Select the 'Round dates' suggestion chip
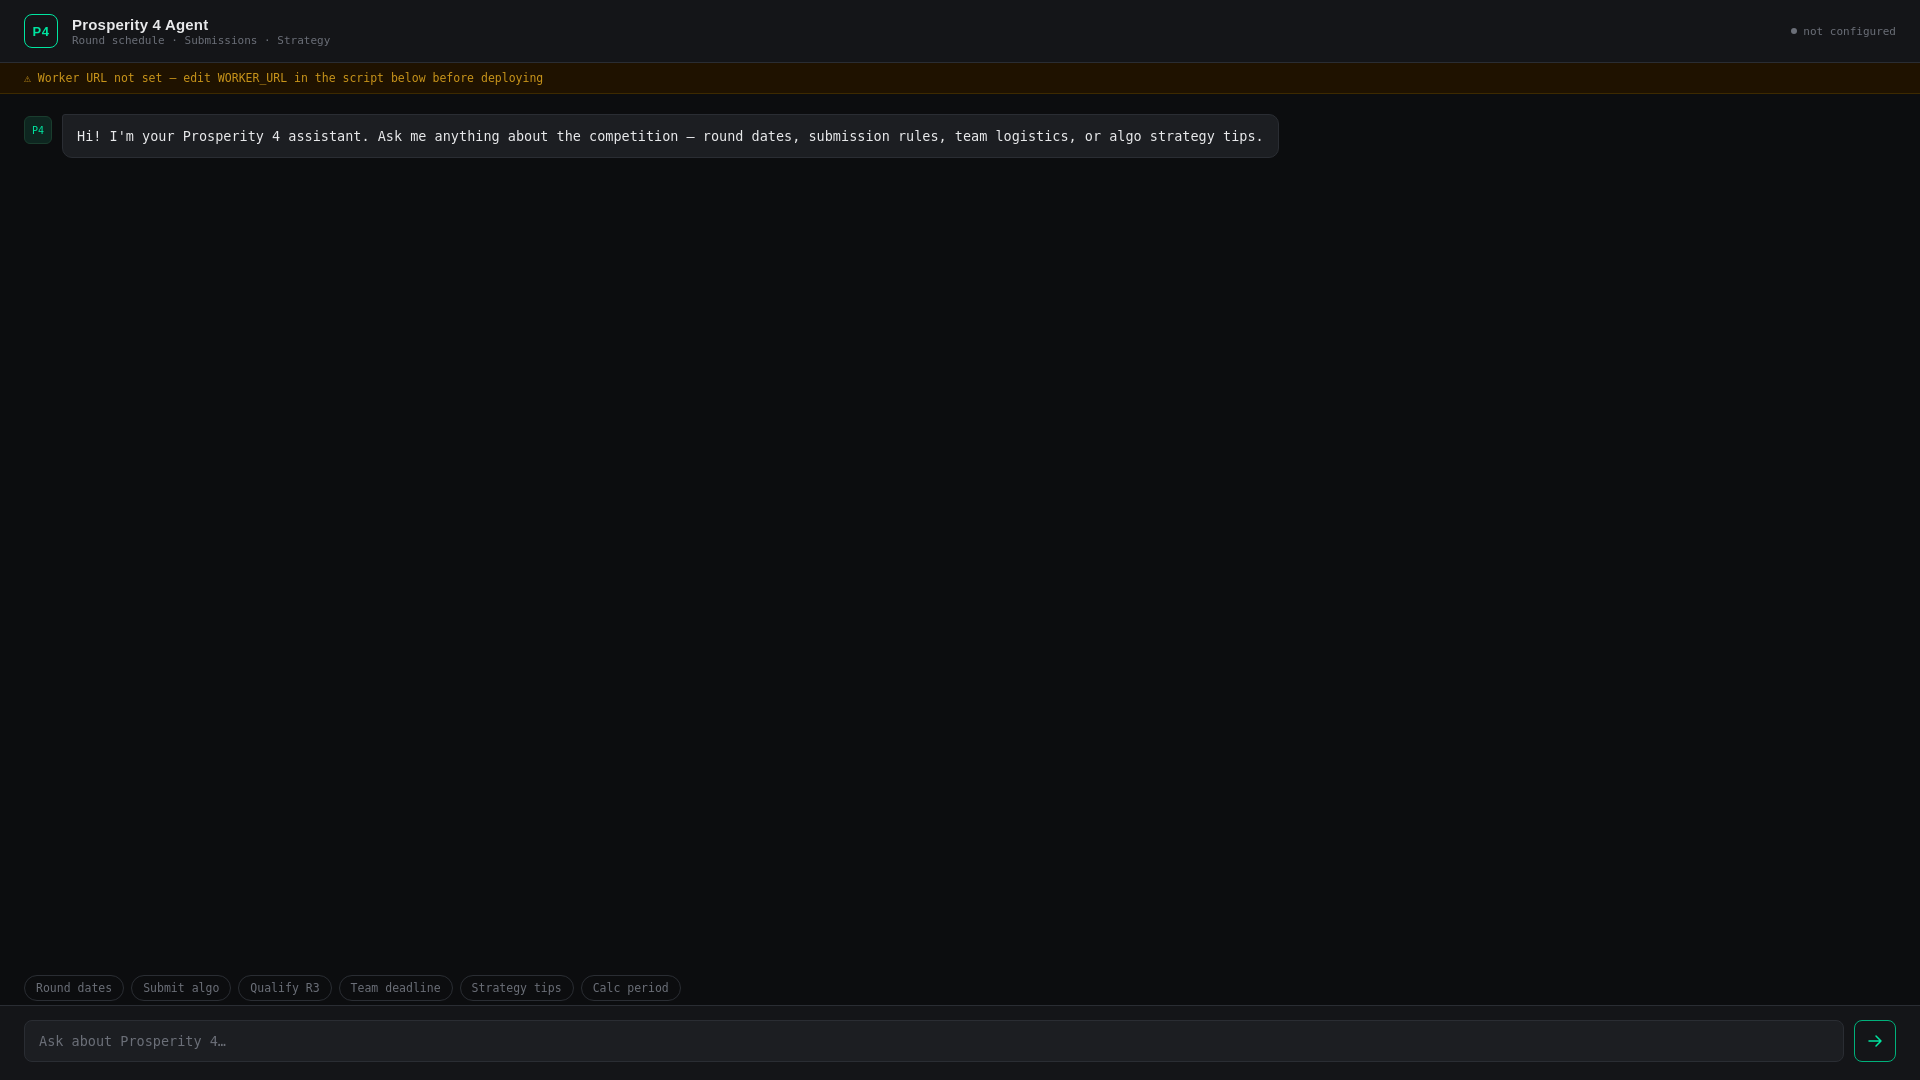This screenshot has width=1920, height=1080. 74,988
